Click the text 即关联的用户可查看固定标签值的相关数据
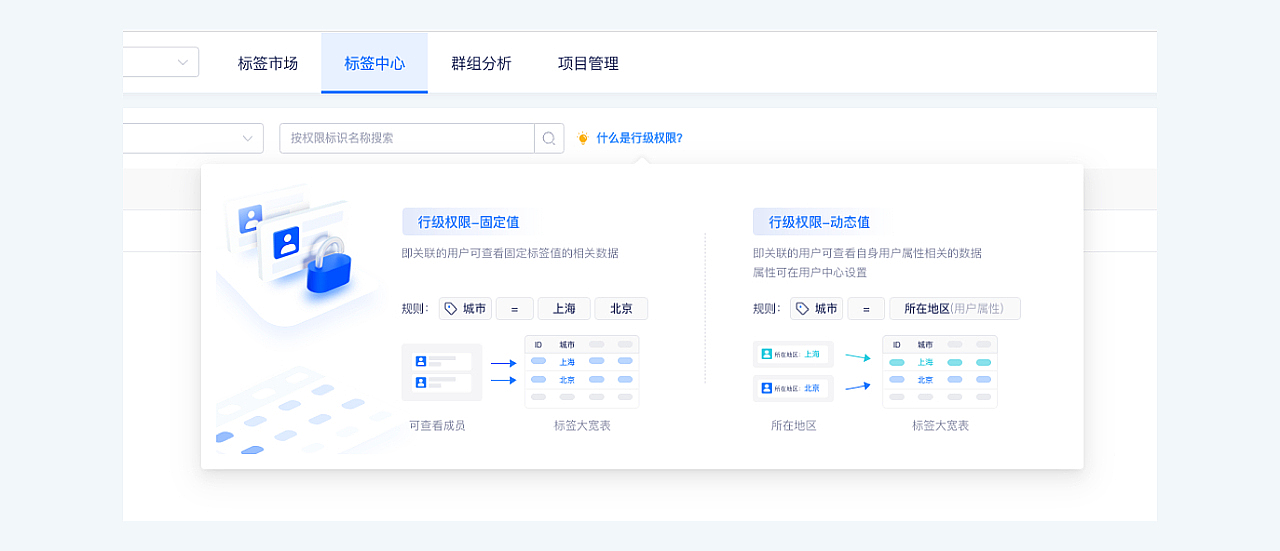Image resolution: width=1280 pixels, height=551 pixels. click(x=510, y=253)
